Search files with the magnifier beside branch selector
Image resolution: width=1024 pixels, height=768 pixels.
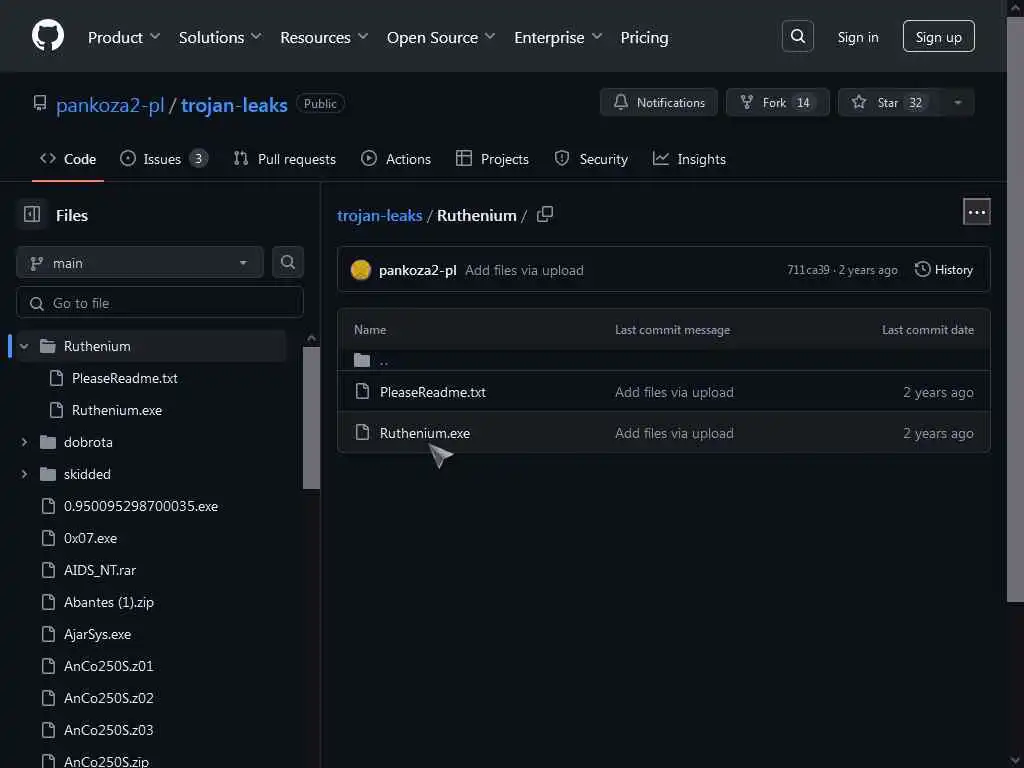point(287,263)
